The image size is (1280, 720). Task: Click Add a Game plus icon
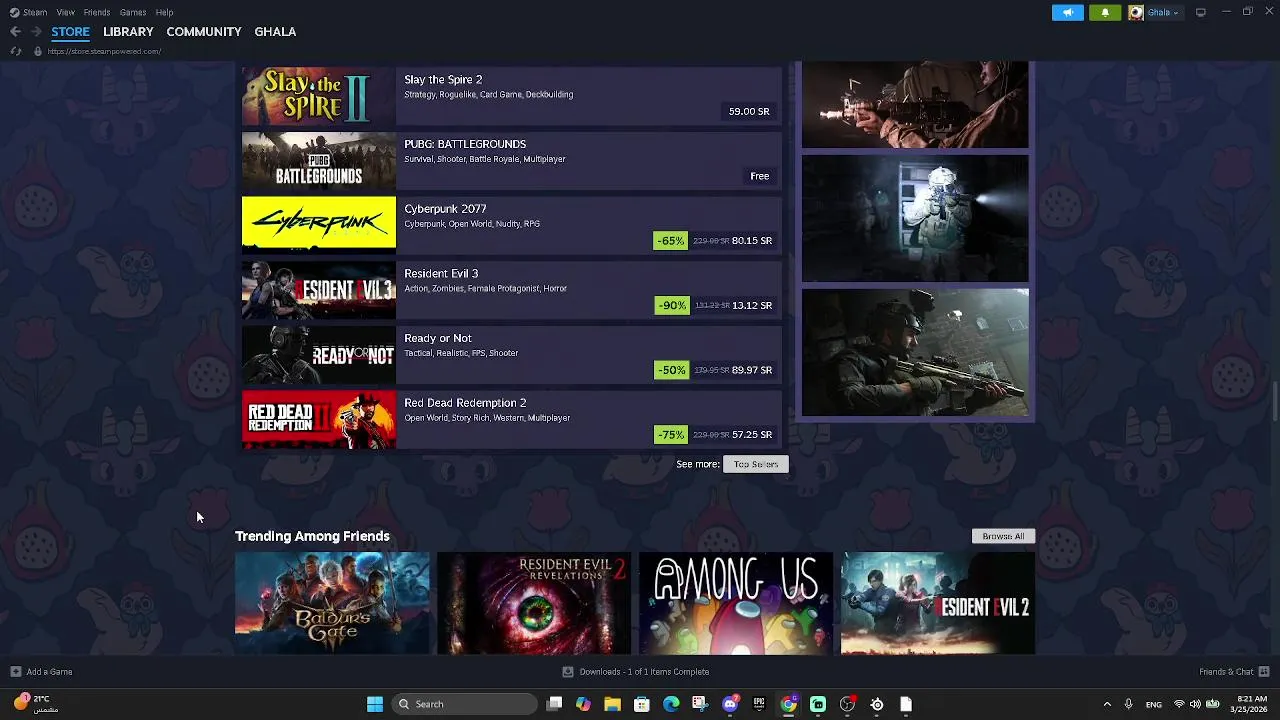(x=15, y=672)
